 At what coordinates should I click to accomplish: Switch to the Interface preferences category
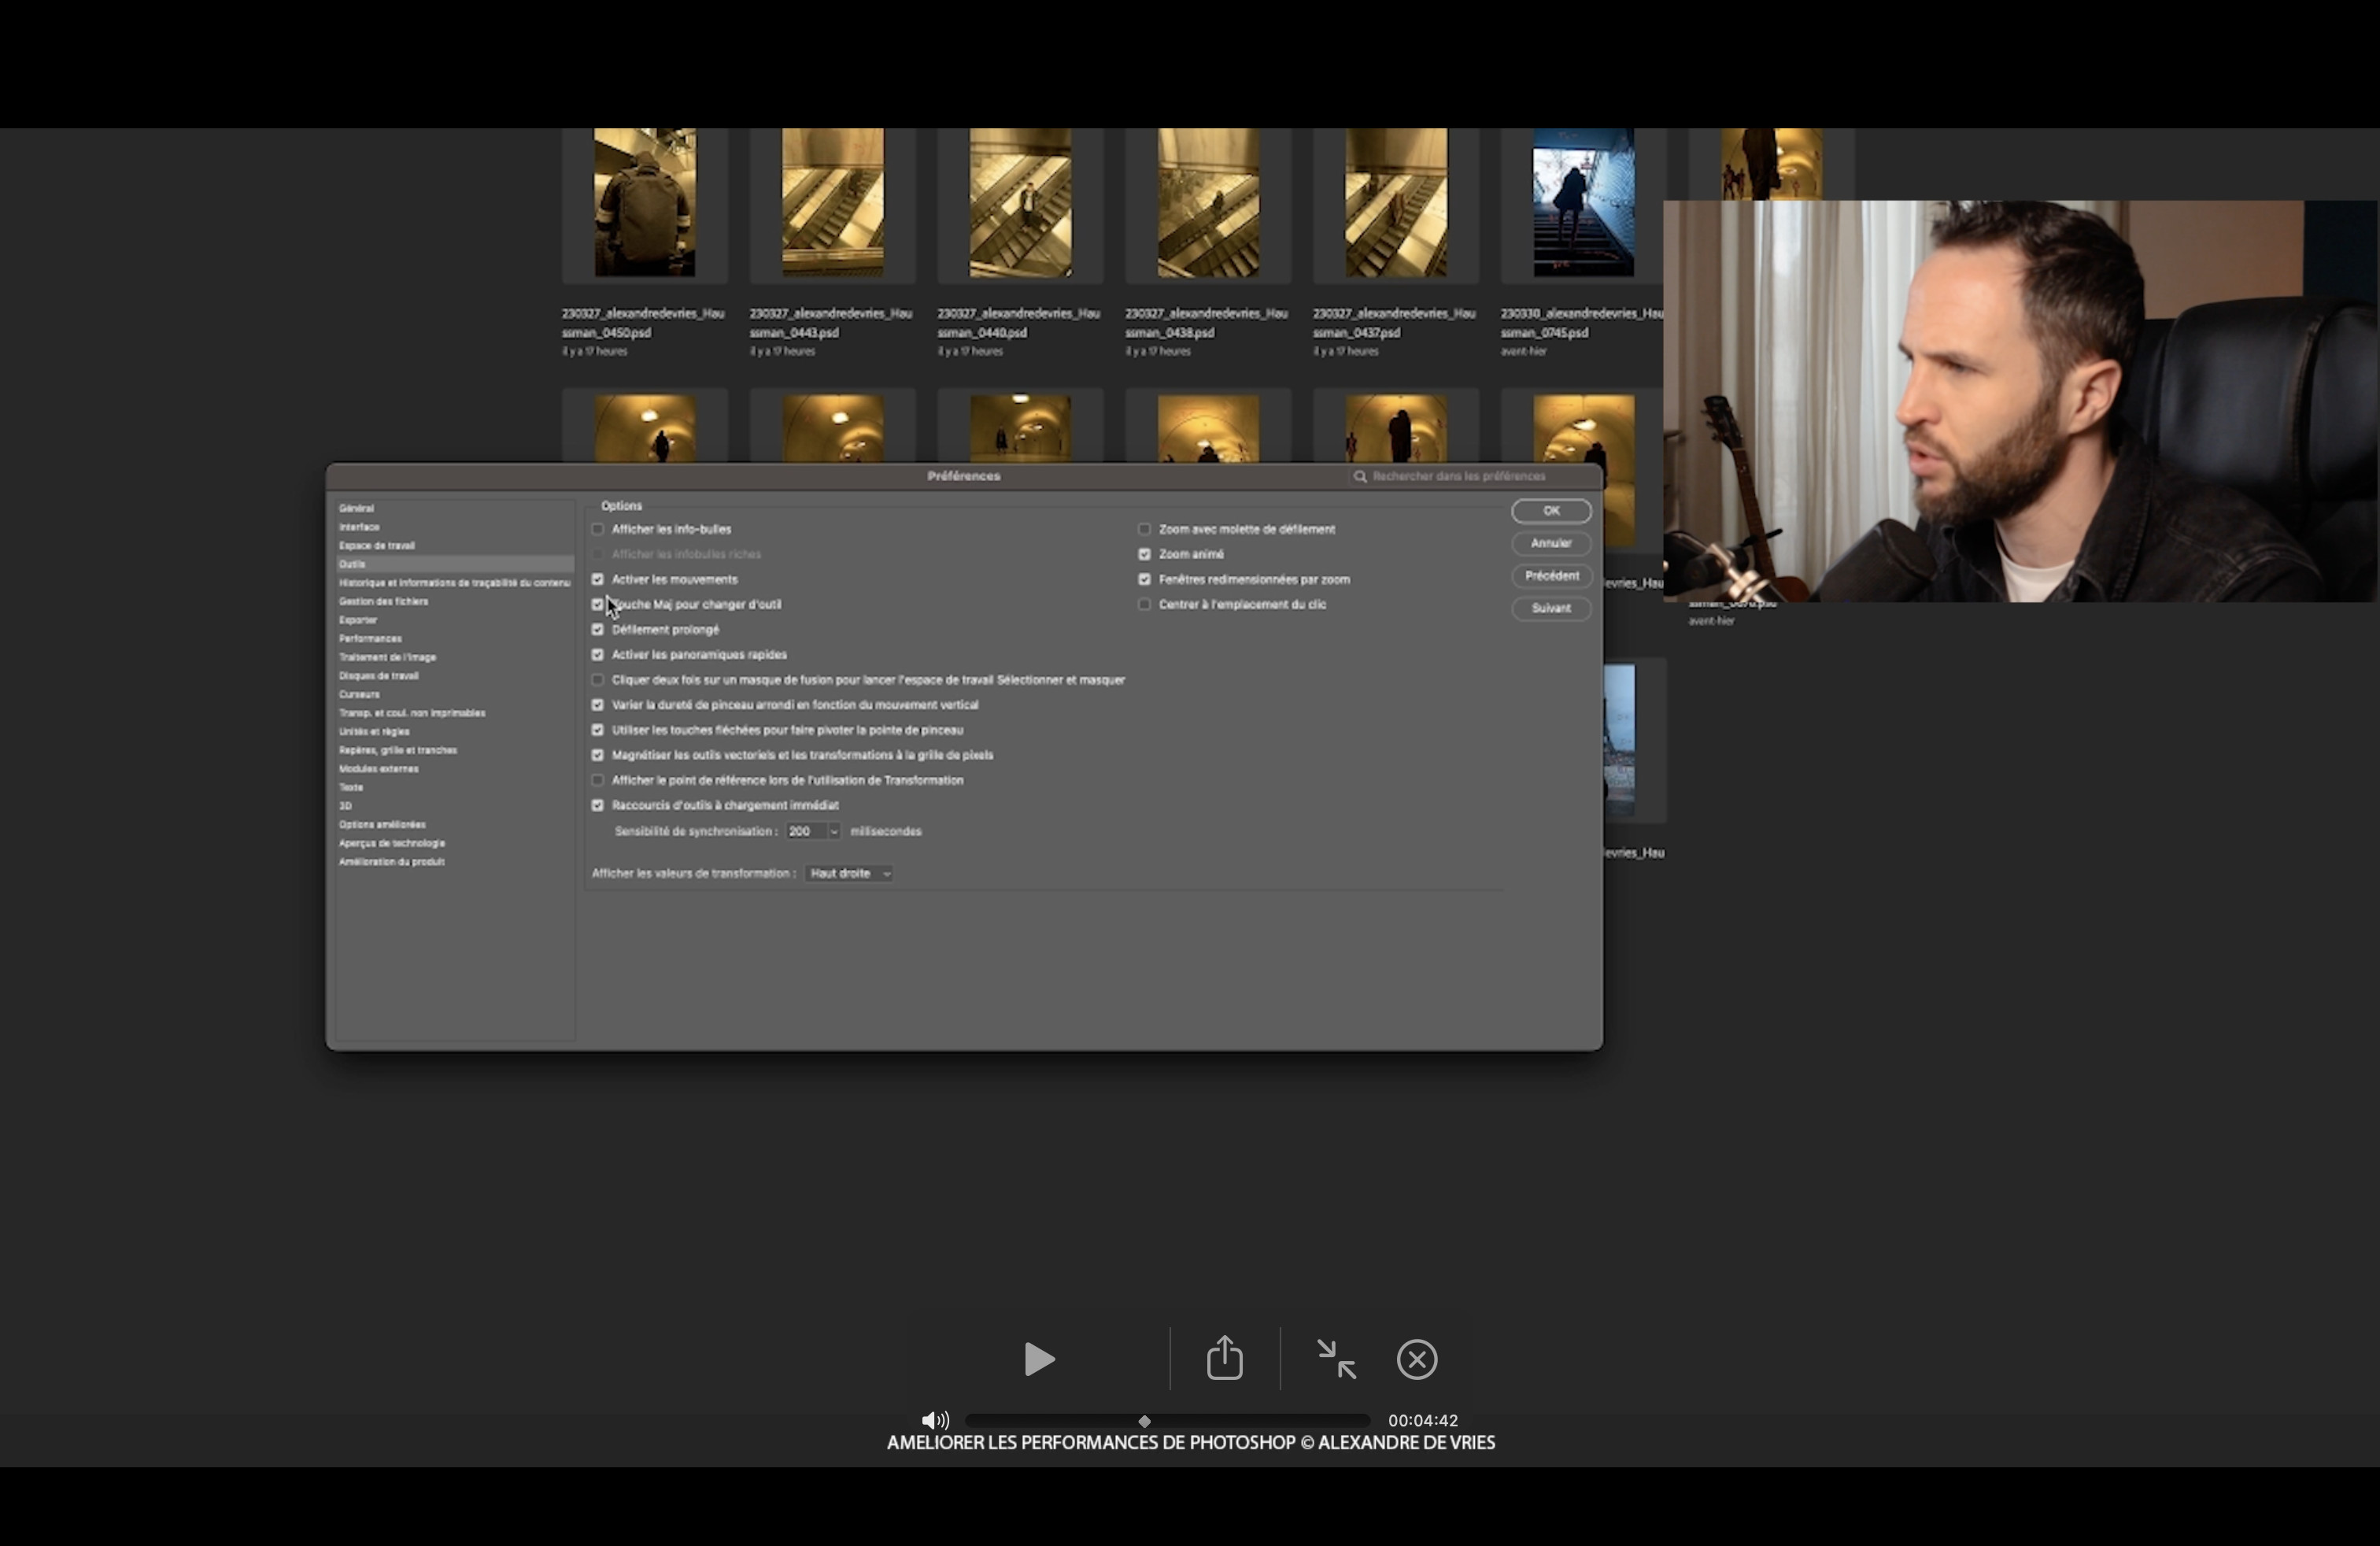(x=359, y=527)
